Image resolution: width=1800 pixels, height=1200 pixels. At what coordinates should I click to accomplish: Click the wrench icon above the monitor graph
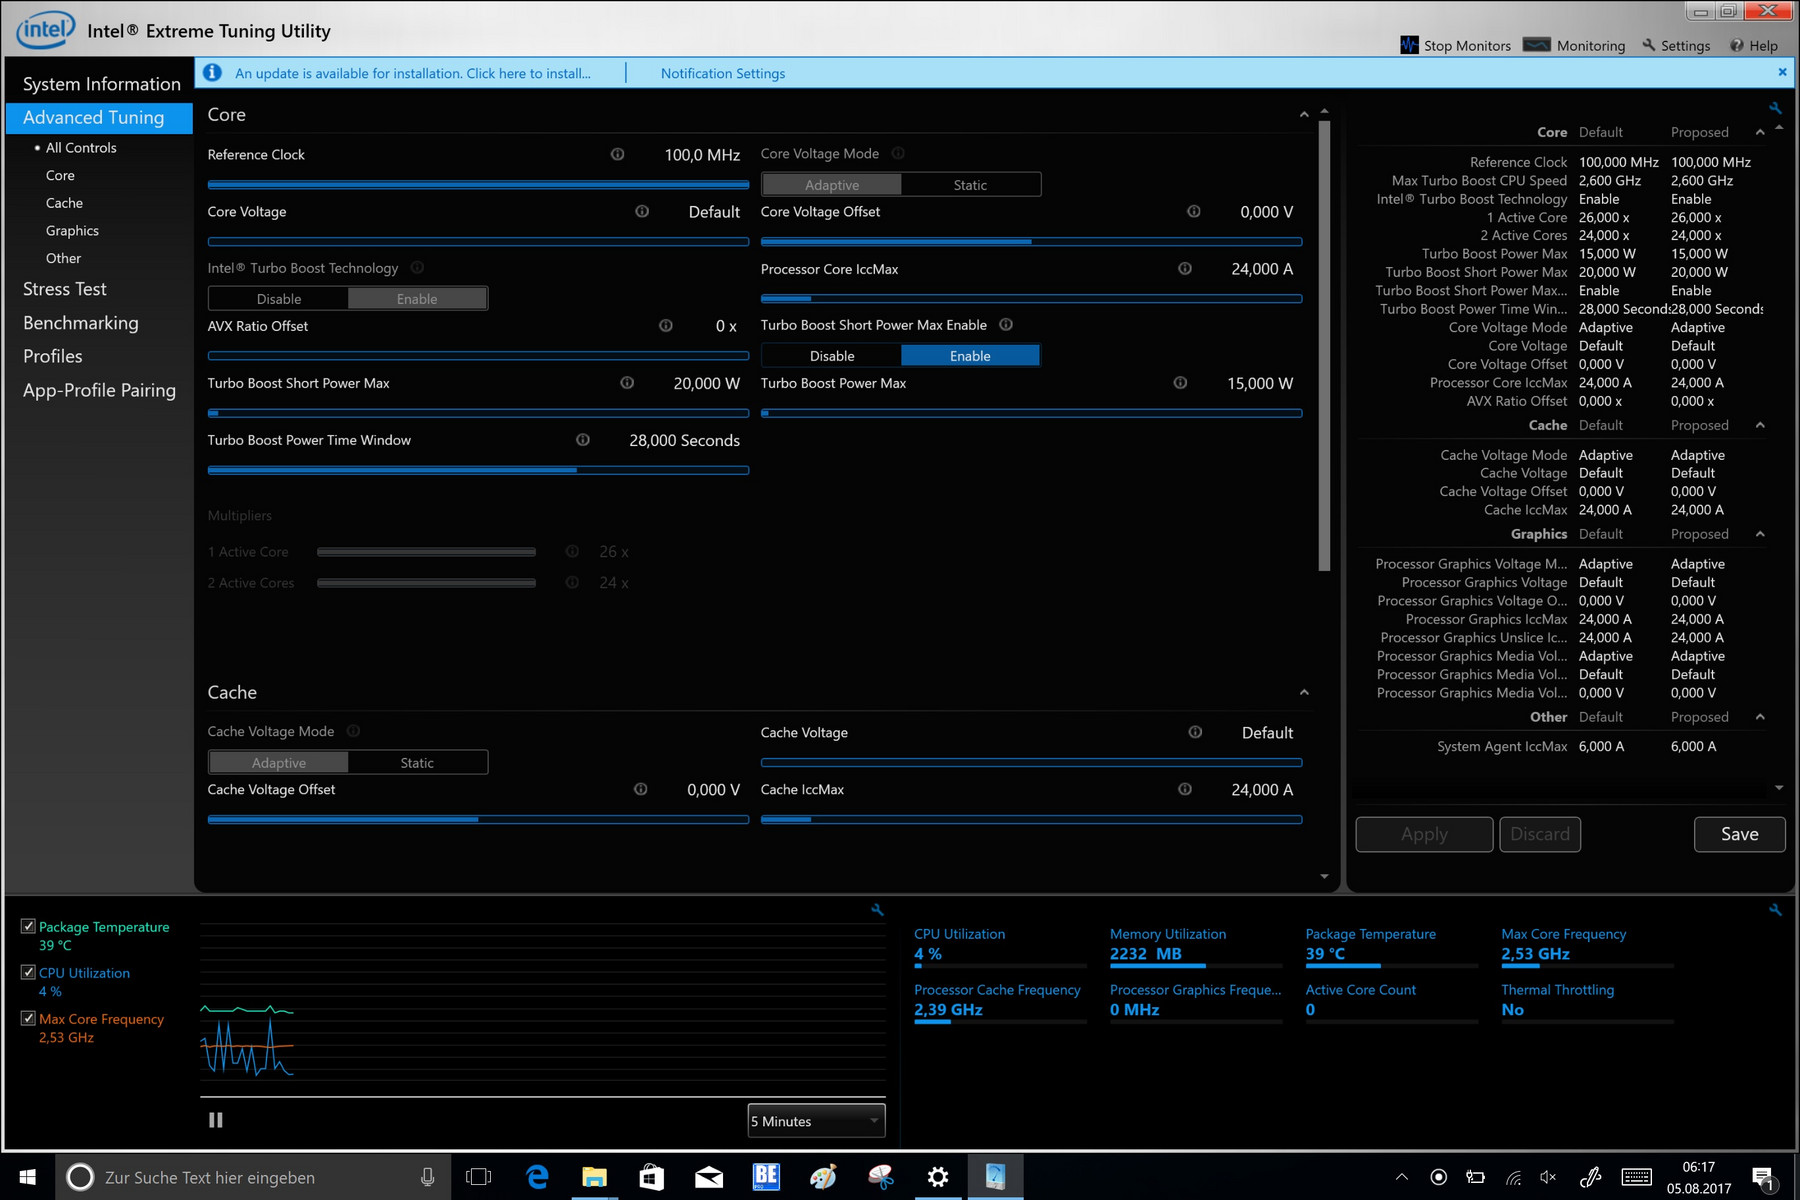(877, 910)
